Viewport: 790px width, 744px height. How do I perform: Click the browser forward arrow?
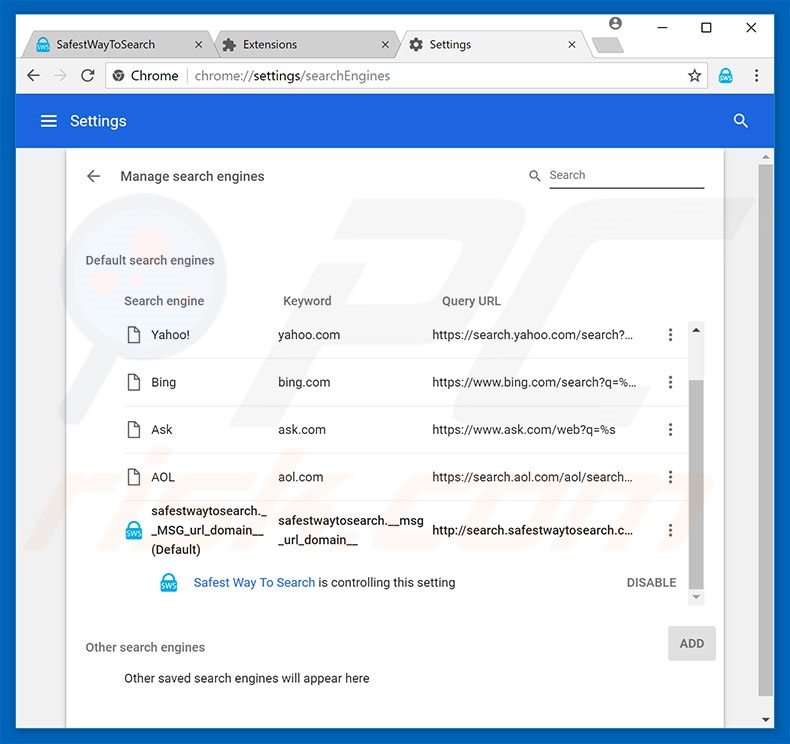tap(60, 76)
